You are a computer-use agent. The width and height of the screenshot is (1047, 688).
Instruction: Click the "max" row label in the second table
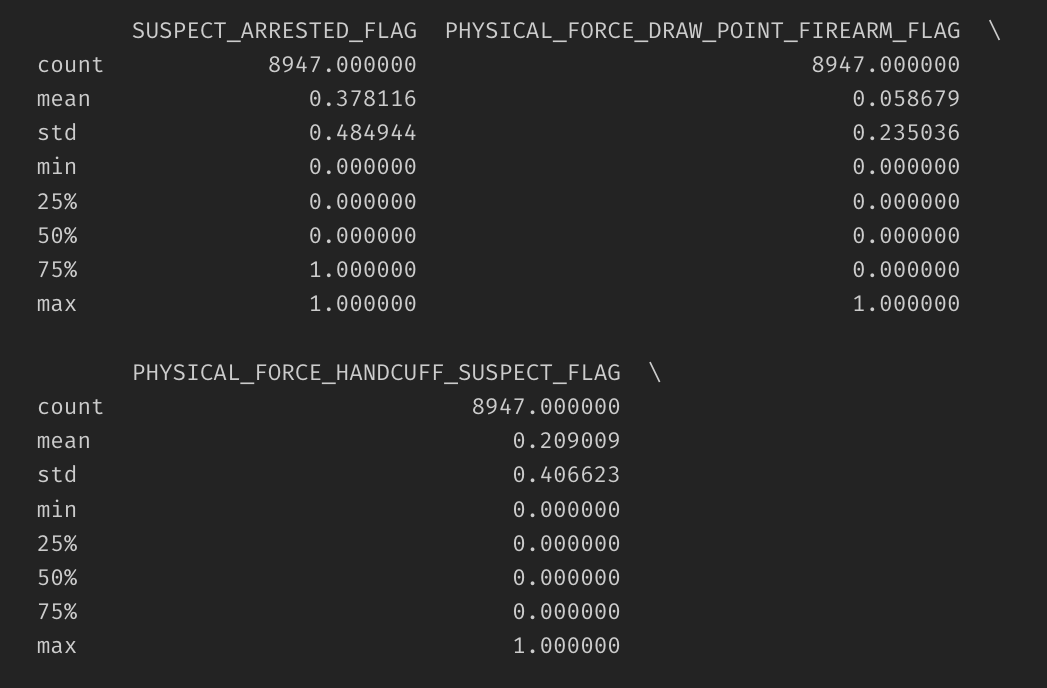click(57, 646)
